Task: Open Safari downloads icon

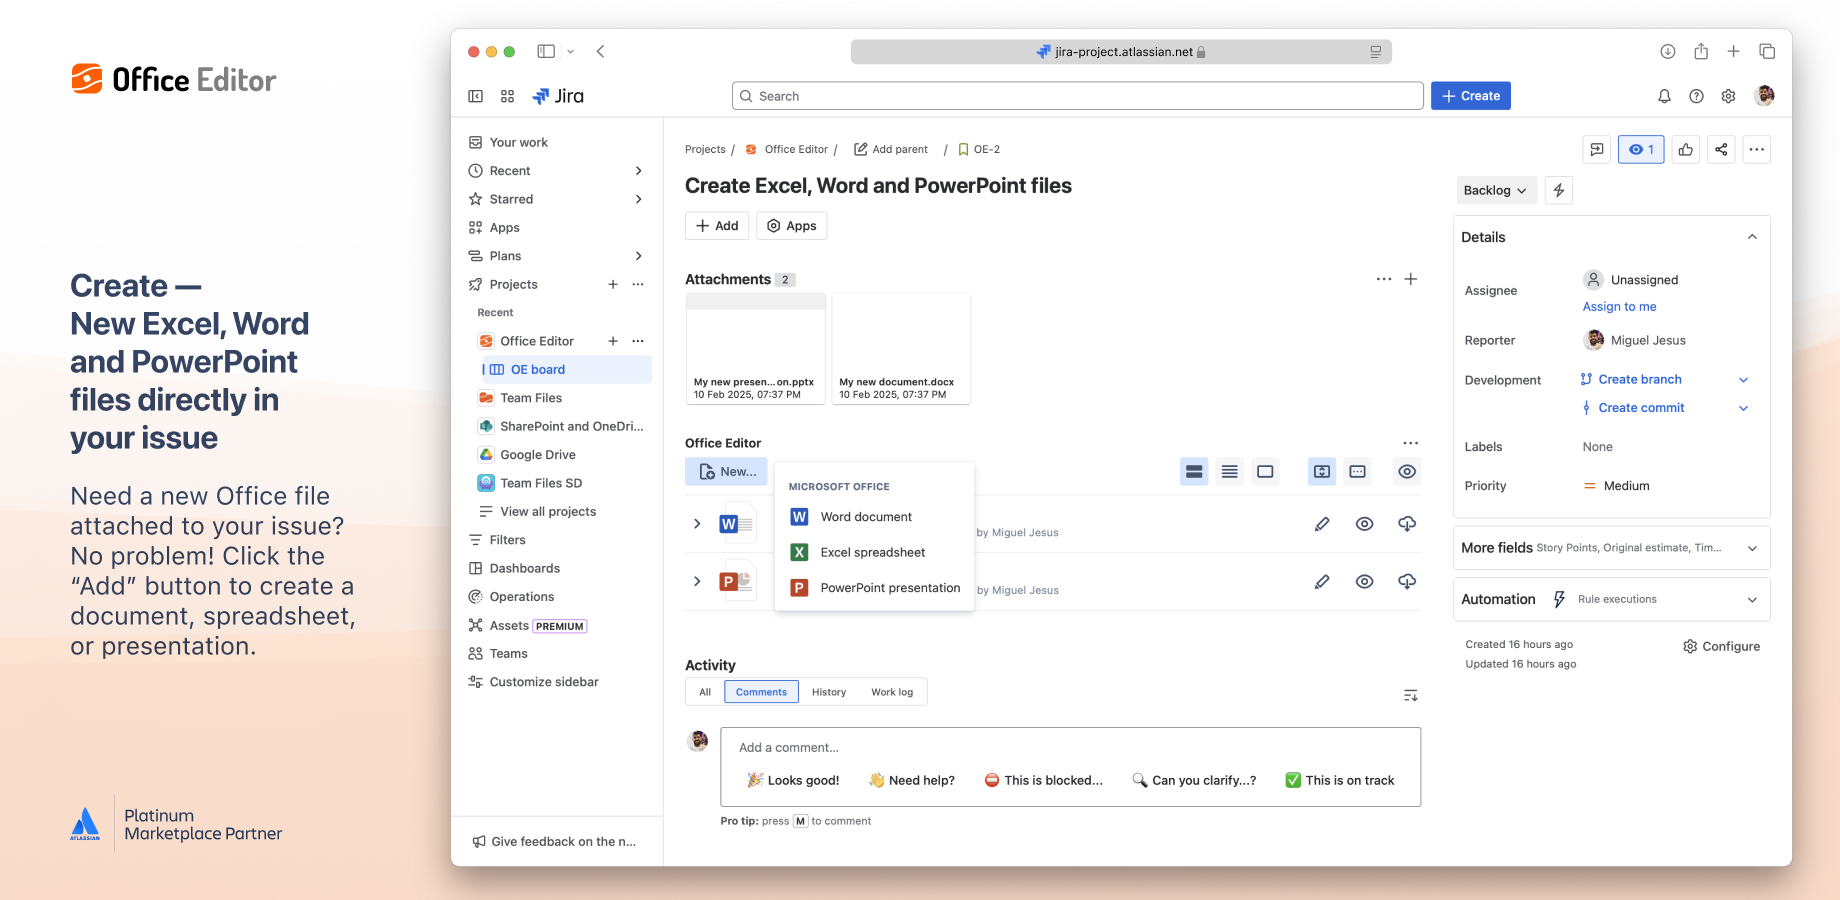Action: (x=1668, y=51)
